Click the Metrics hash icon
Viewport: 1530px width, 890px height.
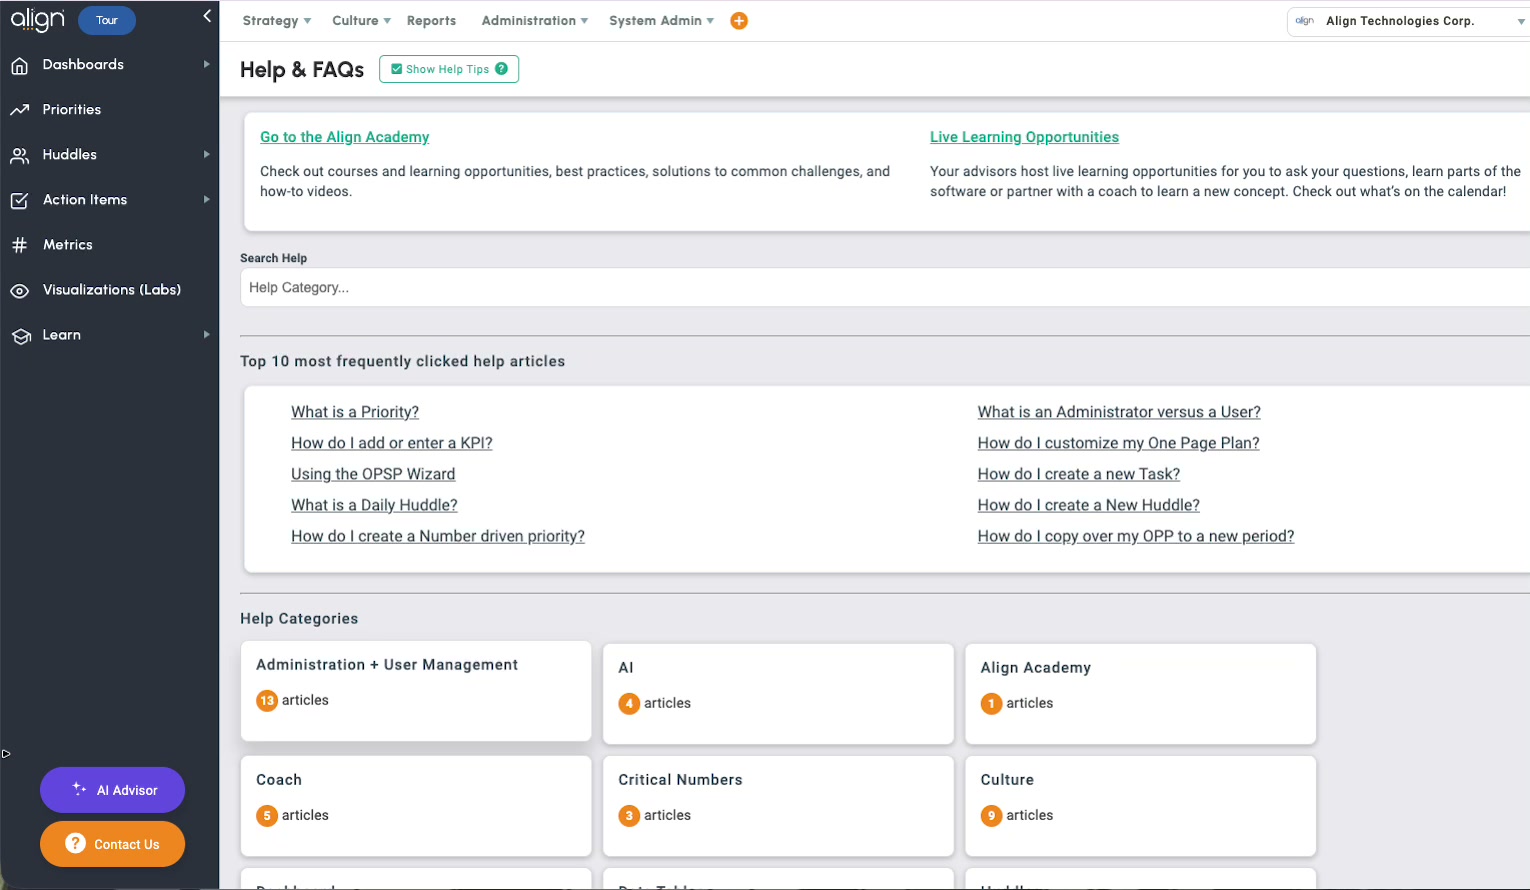[x=19, y=245]
